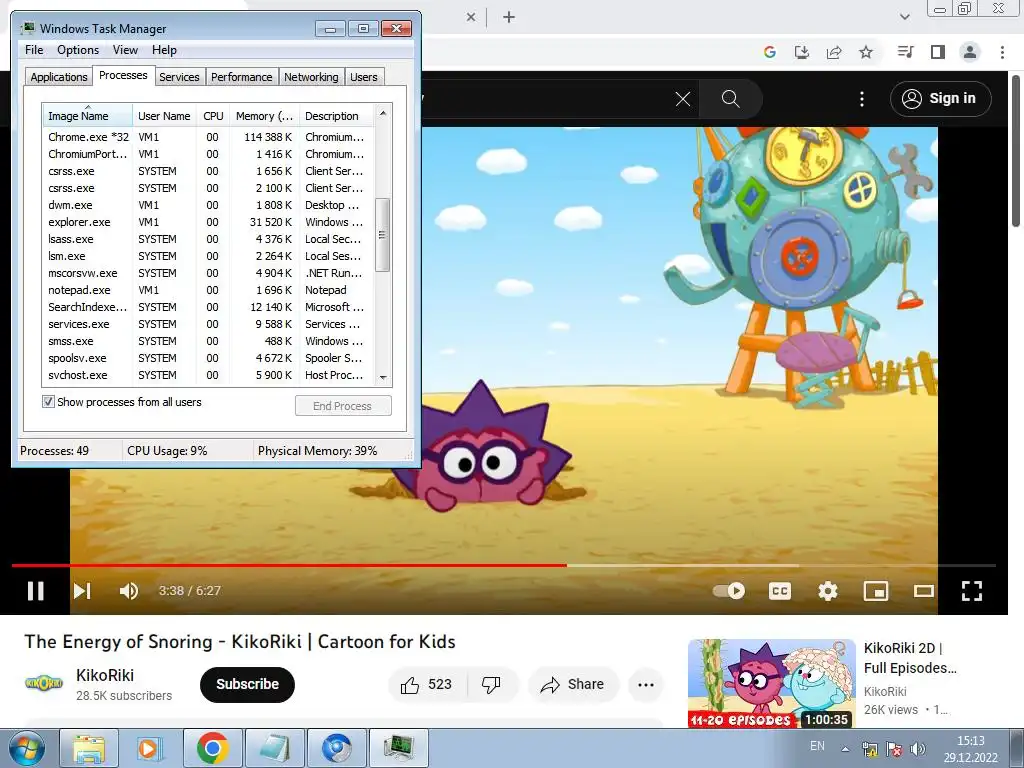The height and width of the screenshot is (768, 1024).
Task: Open Task Manager Help menu
Action: [164, 50]
